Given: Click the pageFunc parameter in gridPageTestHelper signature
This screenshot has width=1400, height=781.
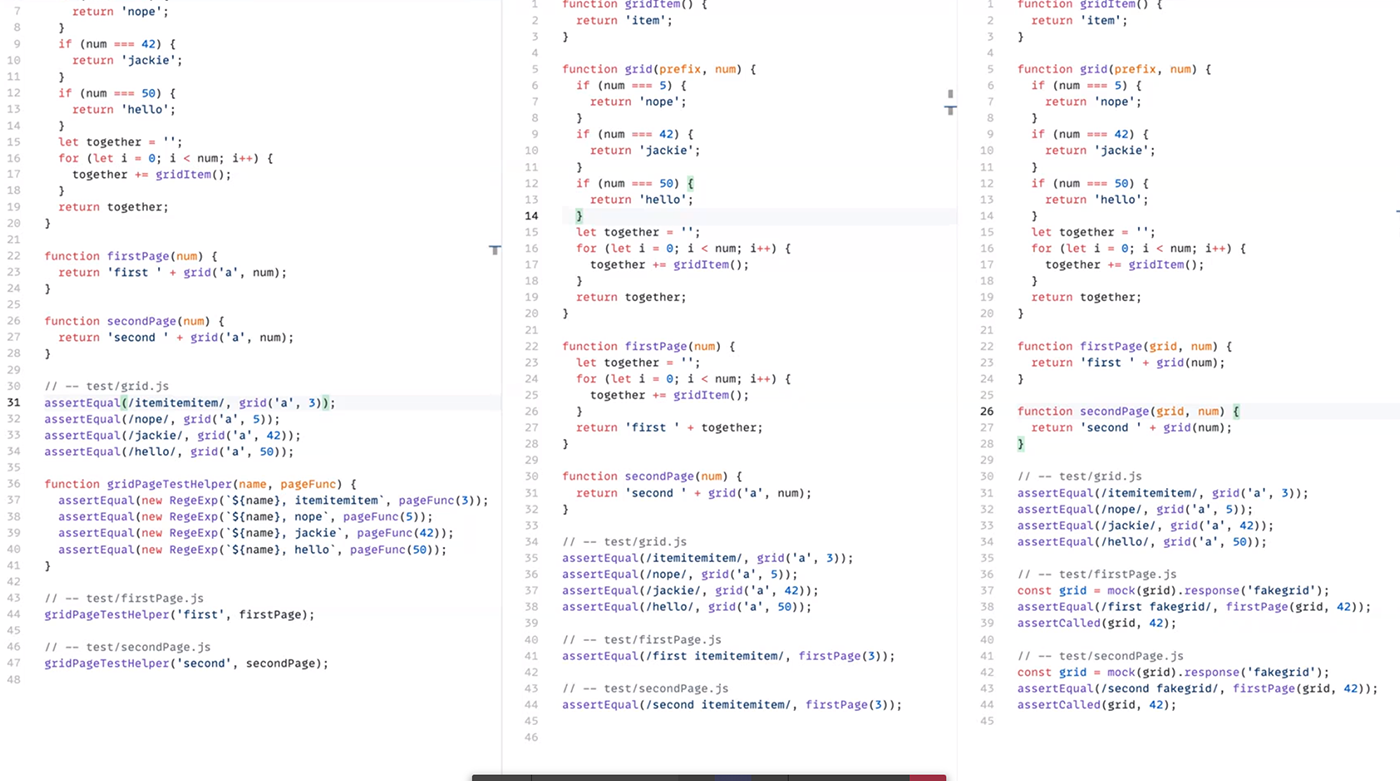Looking at the screenshot, I should coord(310,484).
